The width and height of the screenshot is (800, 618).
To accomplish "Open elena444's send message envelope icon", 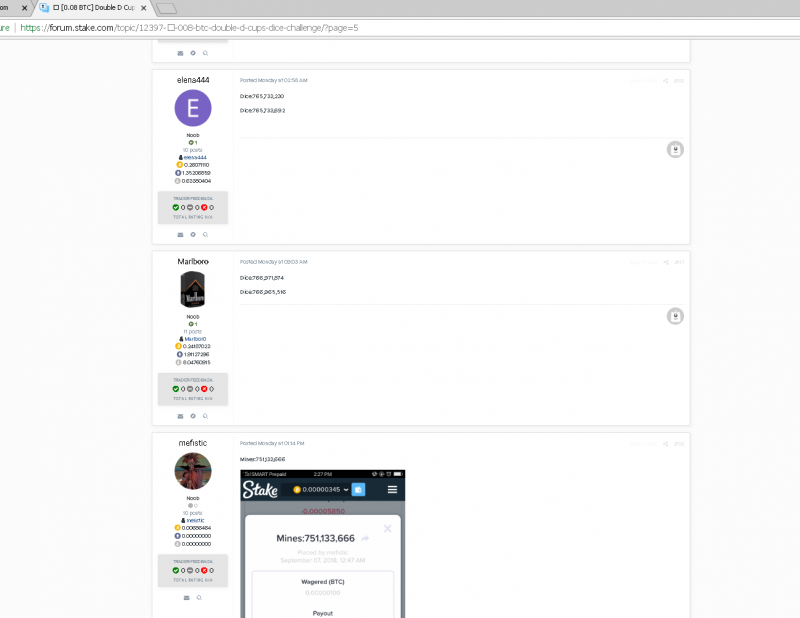I will [x=180, y=235].
